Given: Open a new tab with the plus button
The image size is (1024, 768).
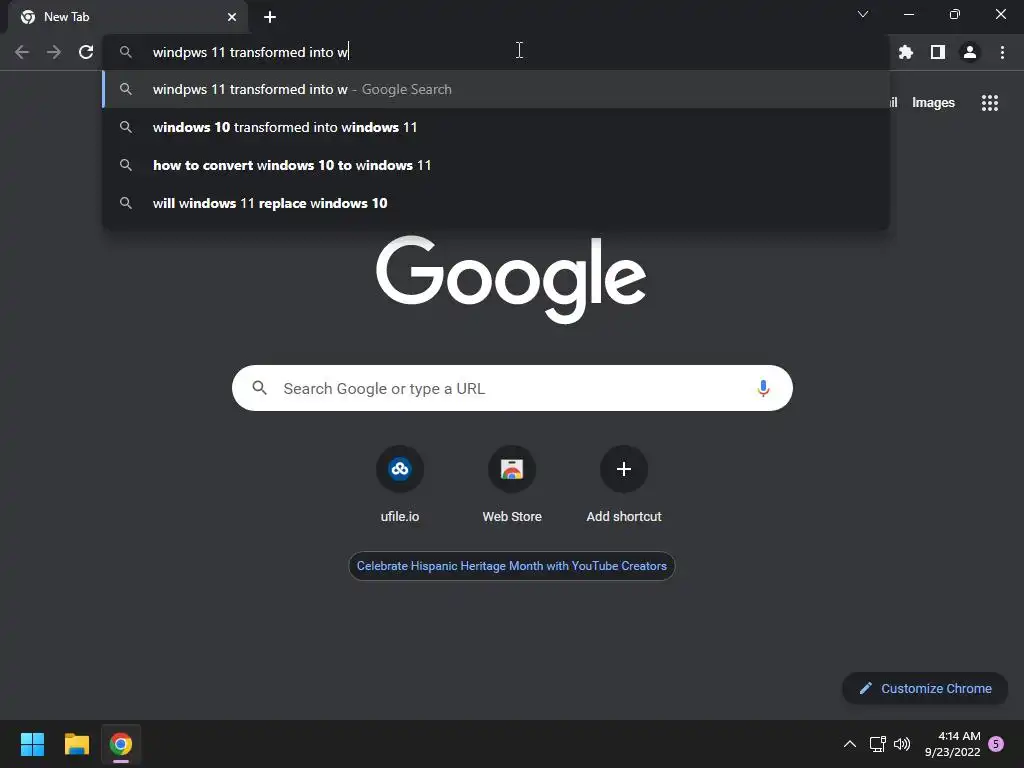Looking at the screenshot, I should (270, 17).
